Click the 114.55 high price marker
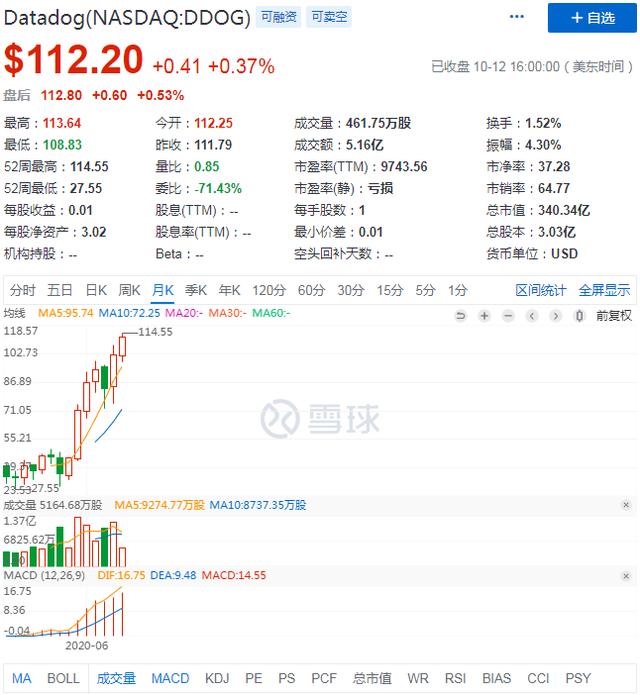 click(x=155, y=332)
